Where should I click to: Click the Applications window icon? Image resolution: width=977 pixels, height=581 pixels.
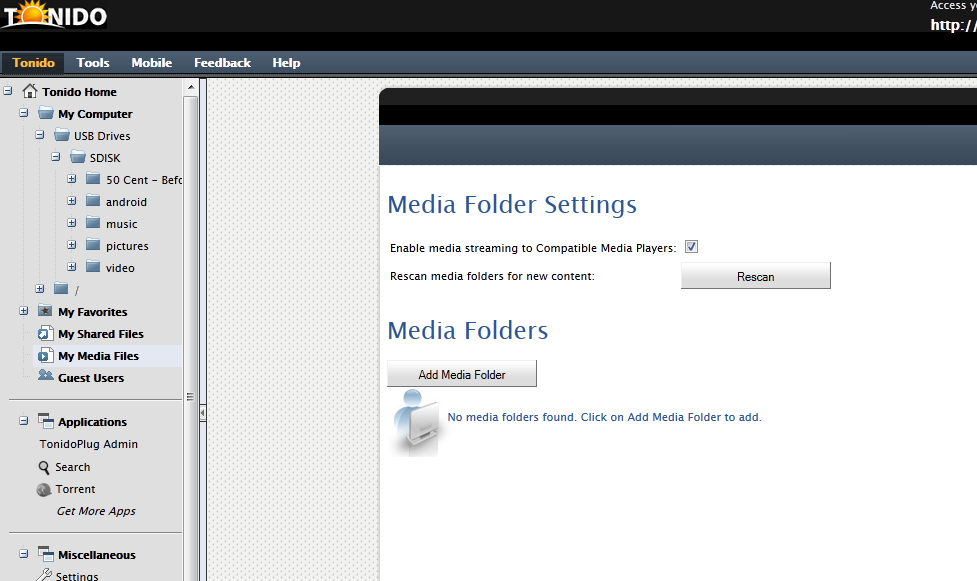(x=45, y=421)
